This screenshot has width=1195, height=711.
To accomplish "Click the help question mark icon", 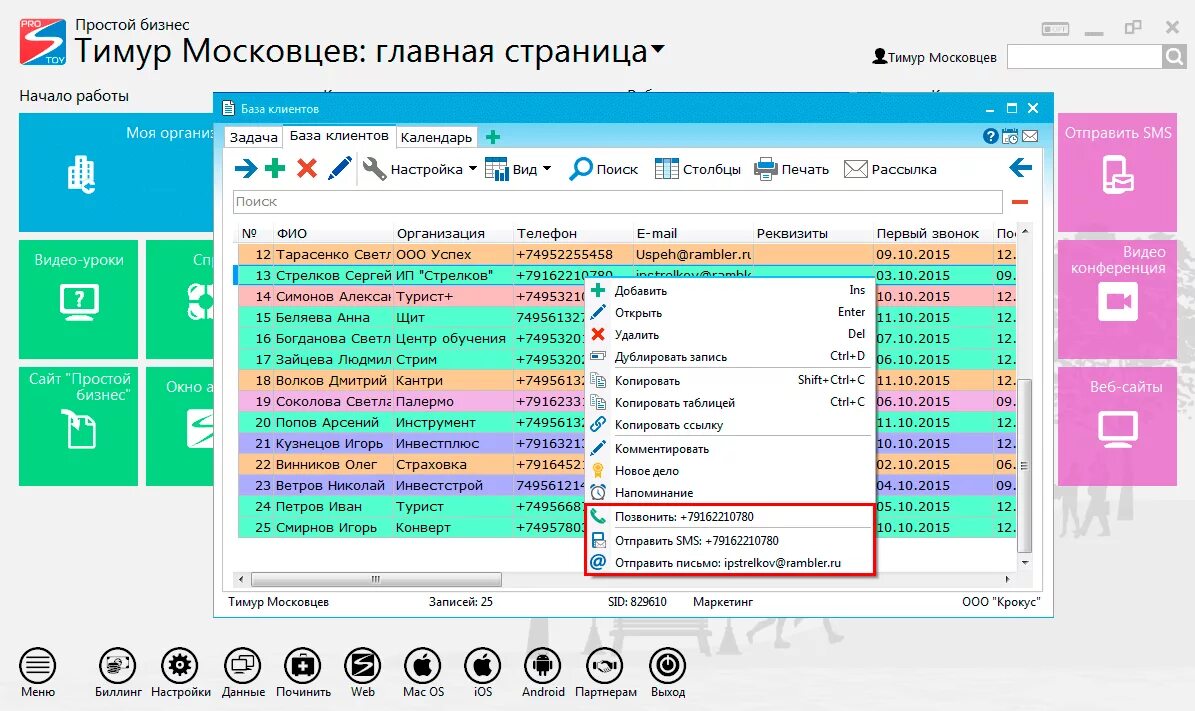I will [990, 136].
